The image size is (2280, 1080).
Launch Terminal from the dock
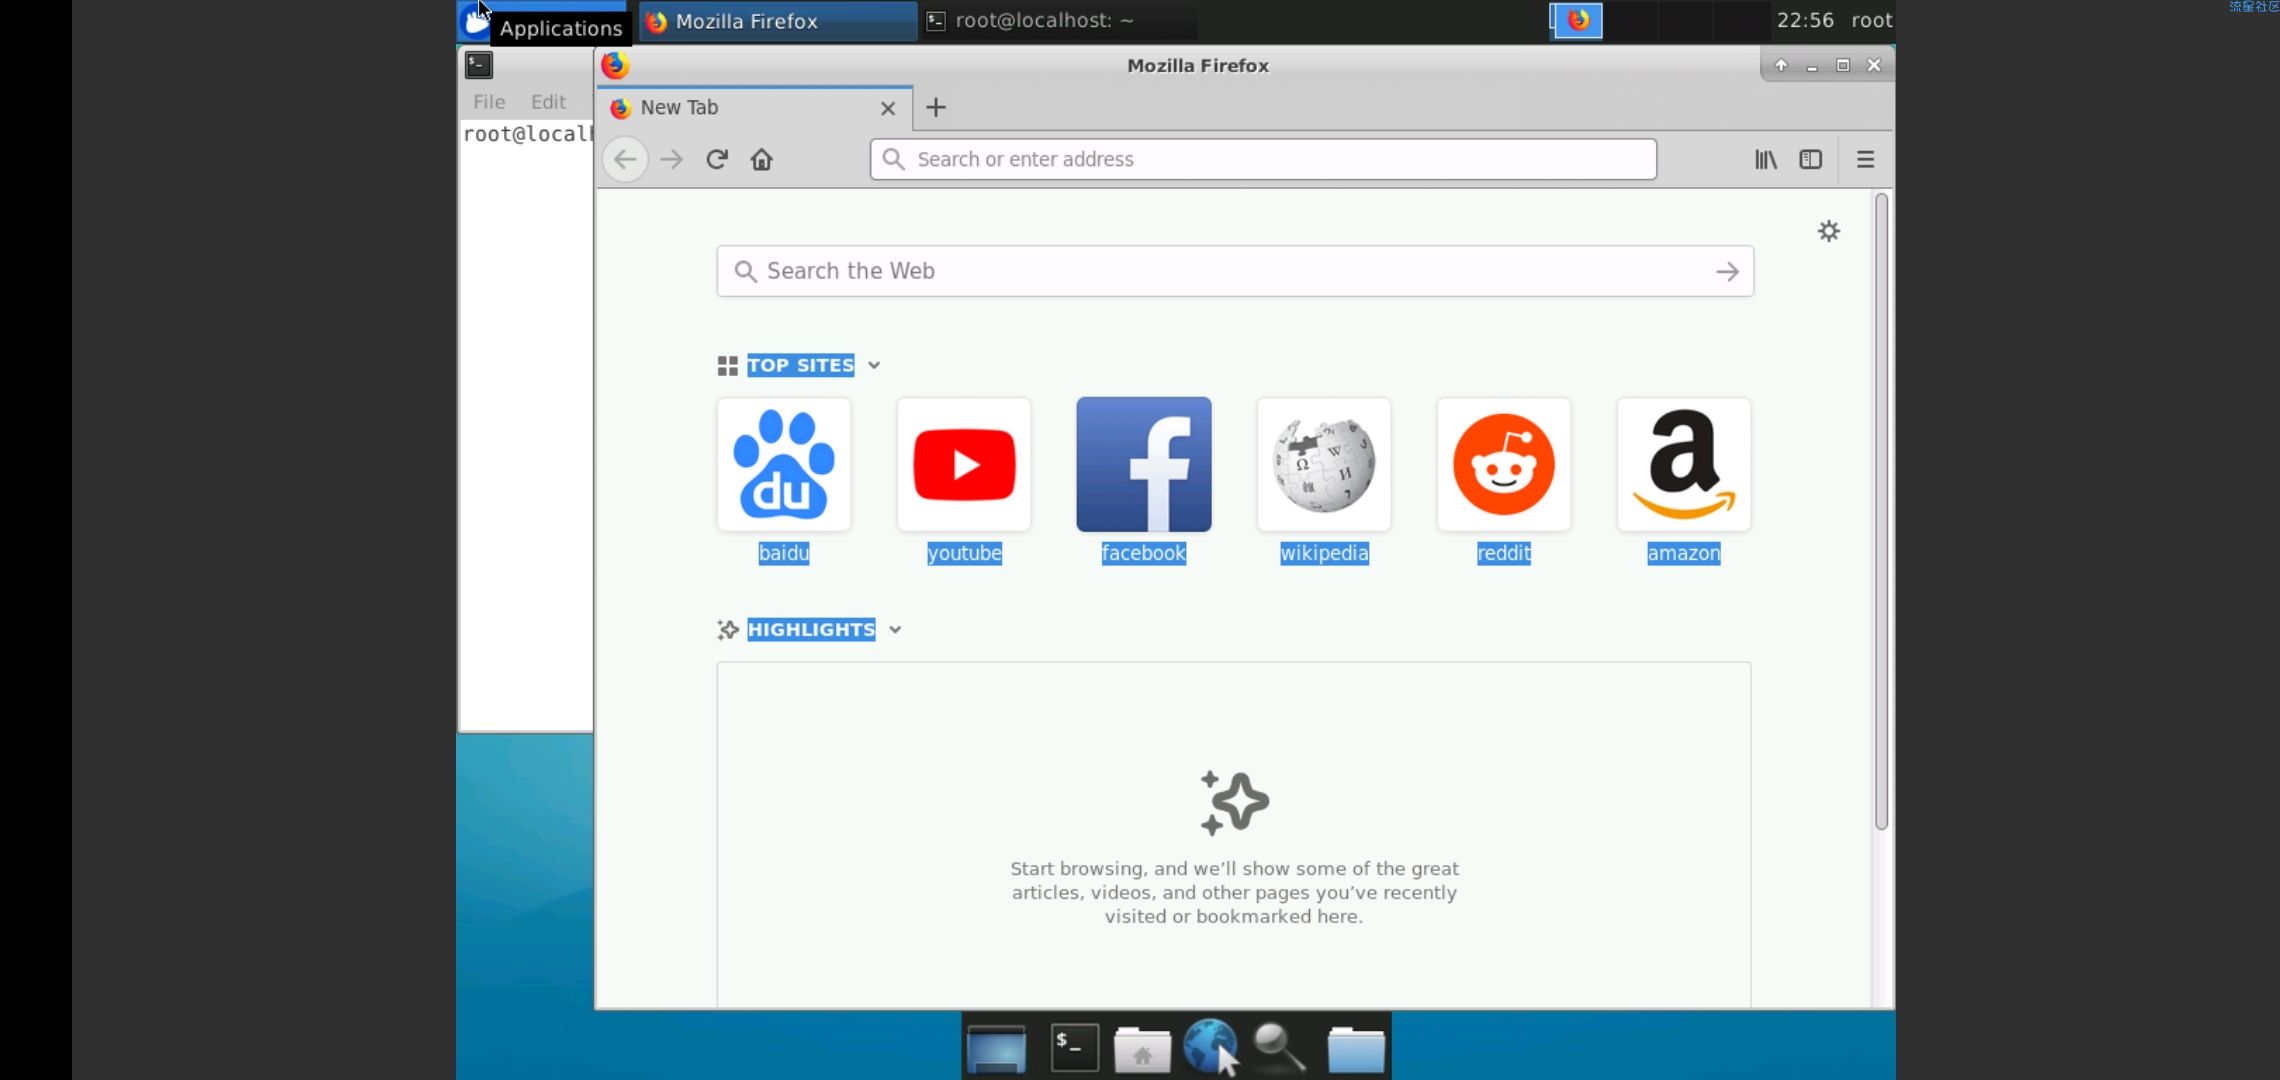(1075, 1048)
